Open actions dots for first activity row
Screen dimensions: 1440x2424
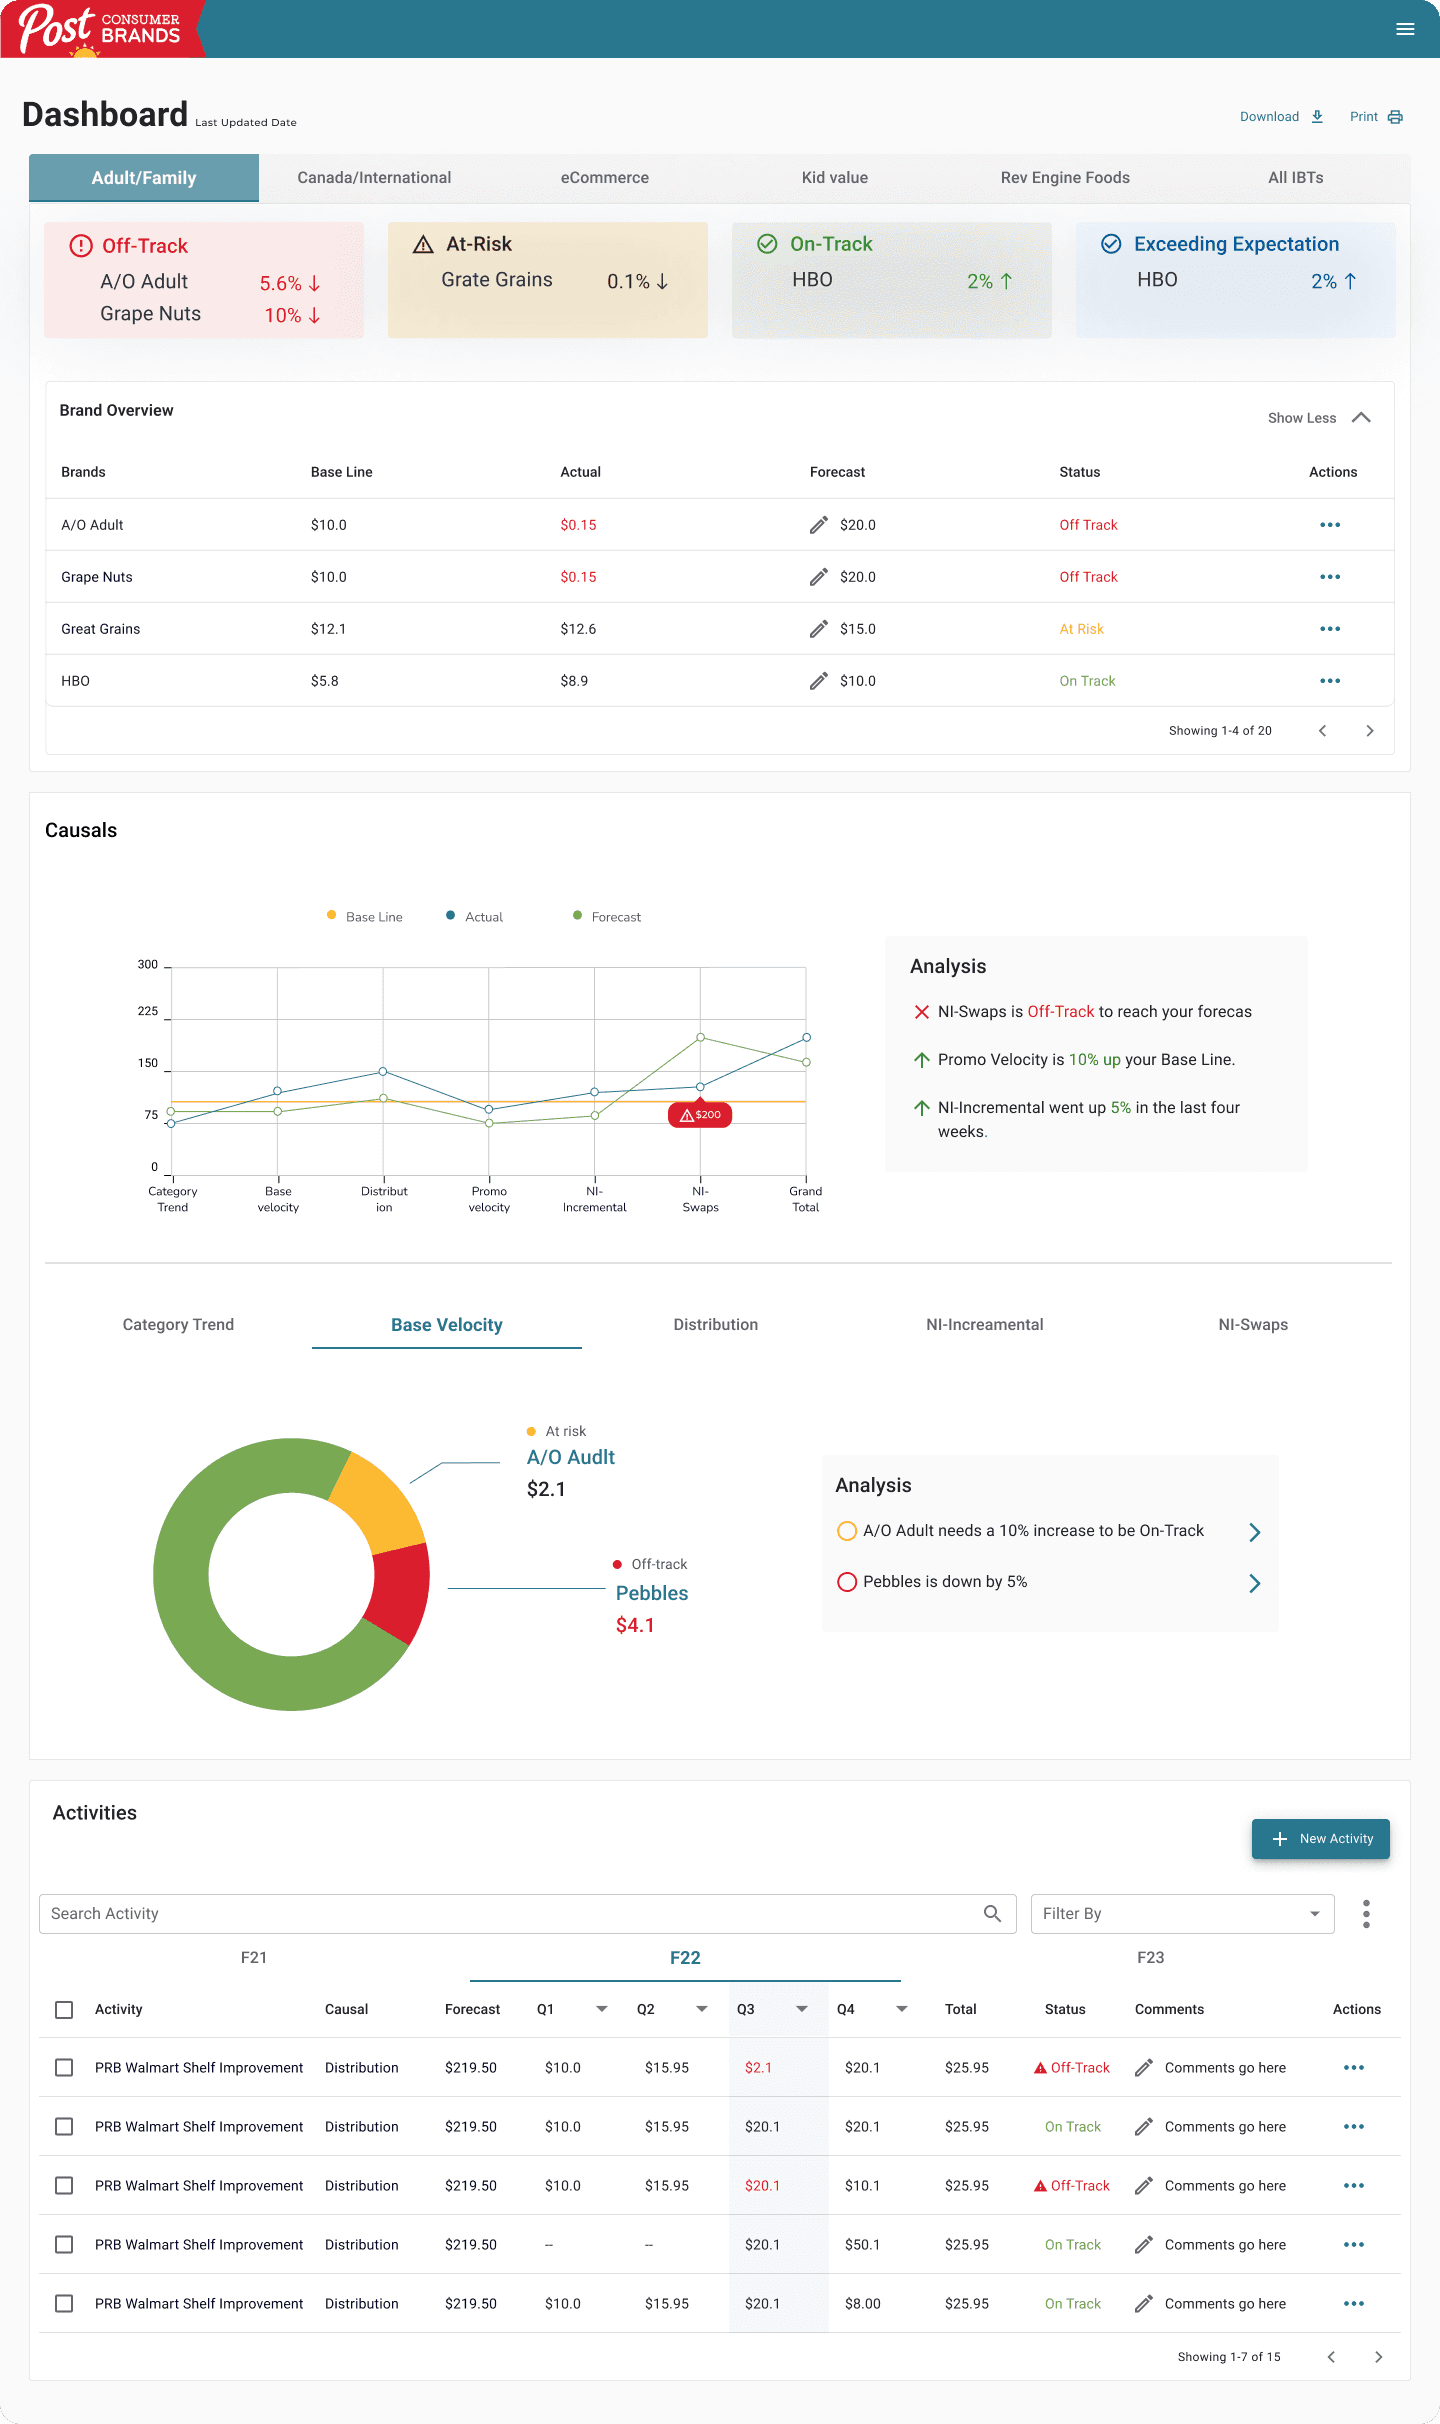[x=1354, y=2067]
